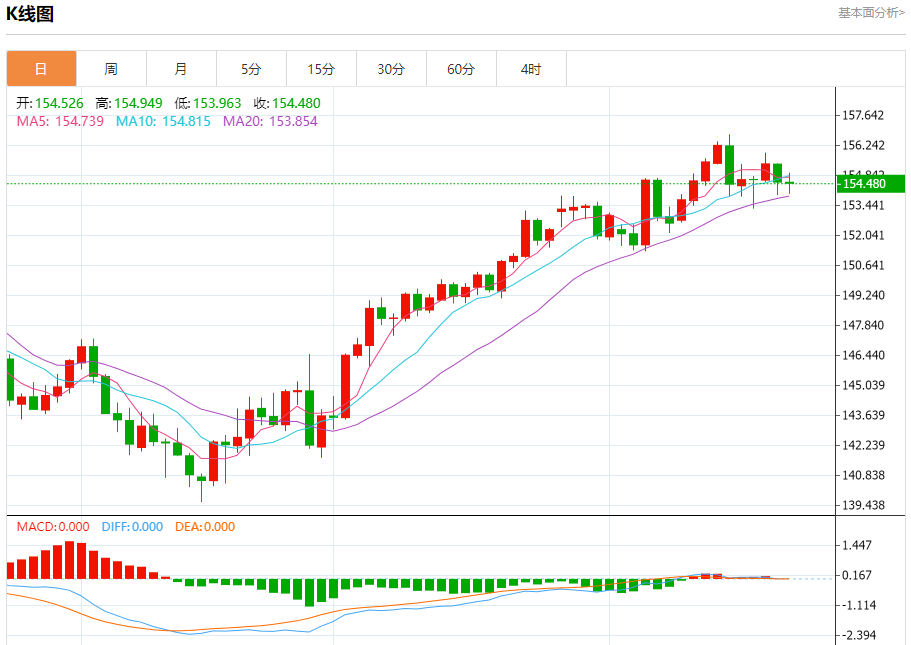Click the MA20 153.854 indicator label
Image resolution: width=911 pixels, height=645 pixels.
(x=270, y=121)
